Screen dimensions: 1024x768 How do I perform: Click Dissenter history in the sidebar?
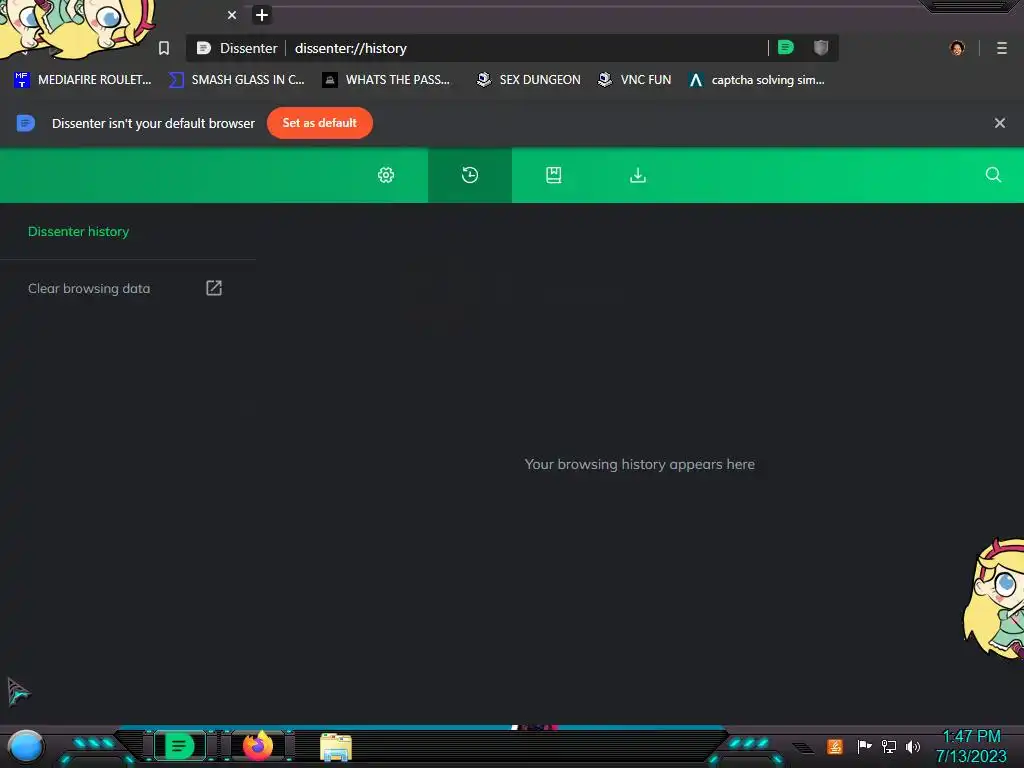click(x=78, y=231)
